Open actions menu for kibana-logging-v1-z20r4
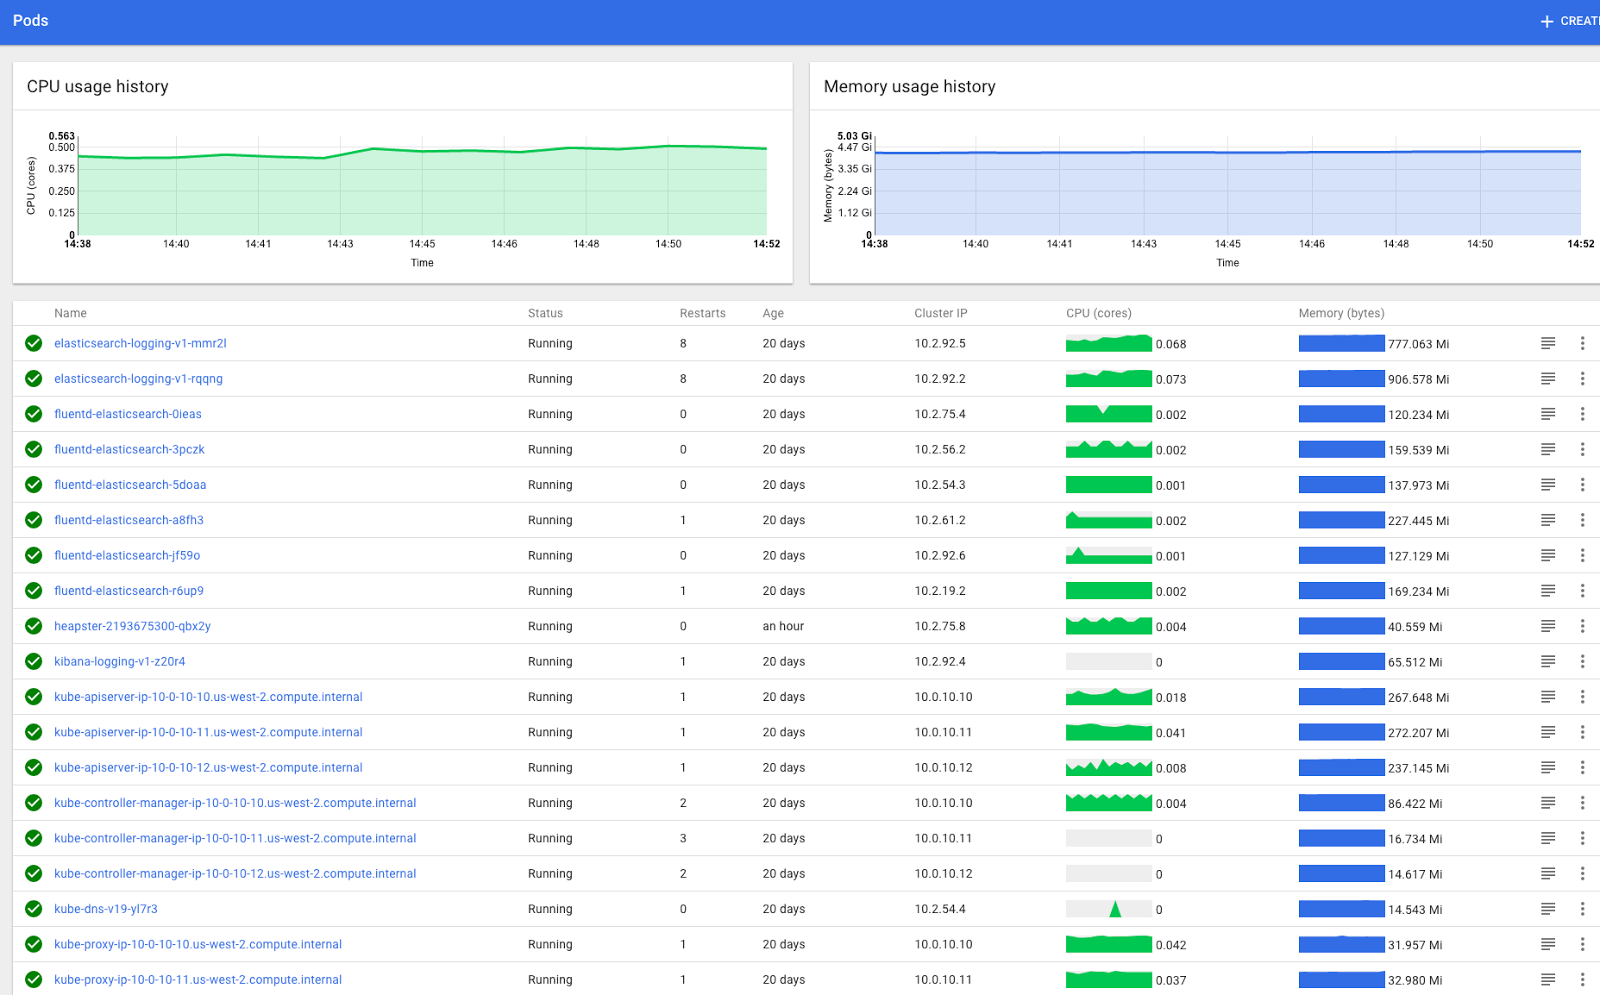 (1583, 661)
